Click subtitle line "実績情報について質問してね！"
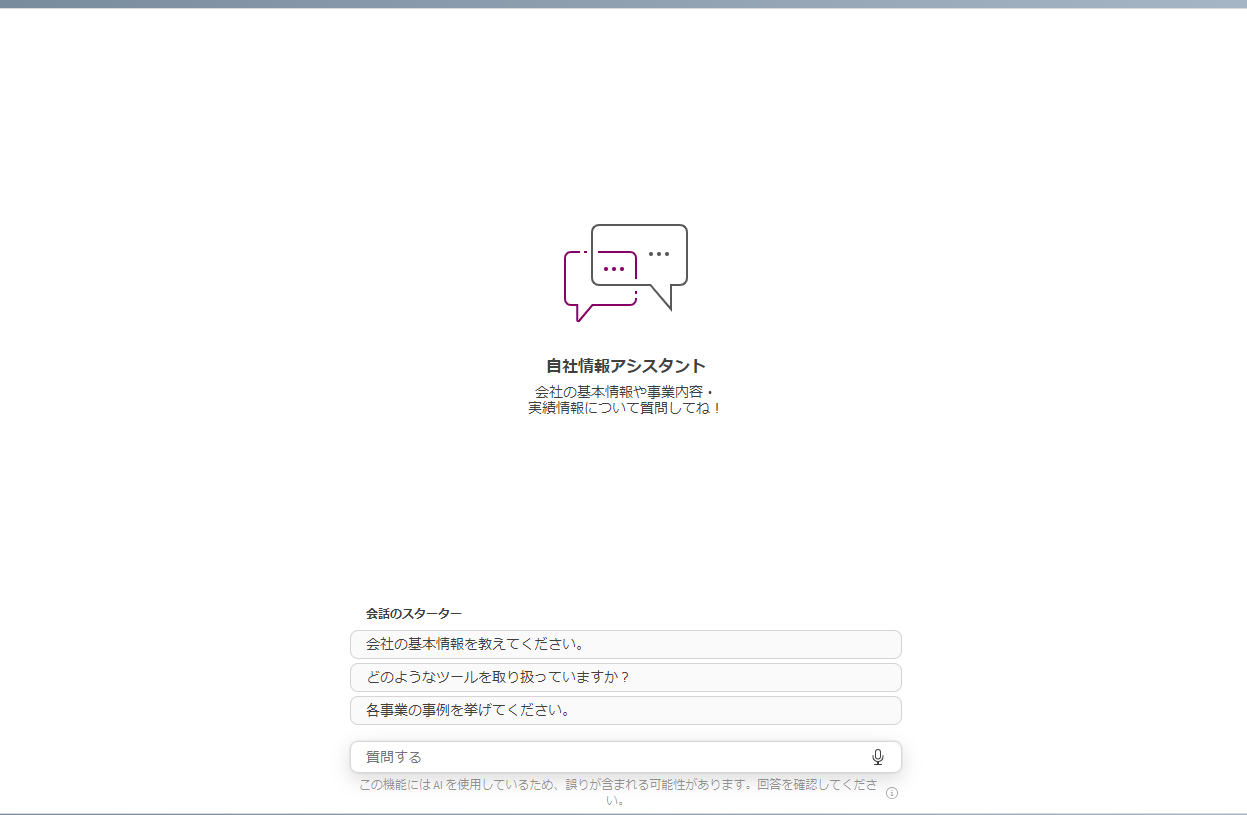The height and width of the screenshot is (815, 1247). pyautogui.click(x=625, y=408)
